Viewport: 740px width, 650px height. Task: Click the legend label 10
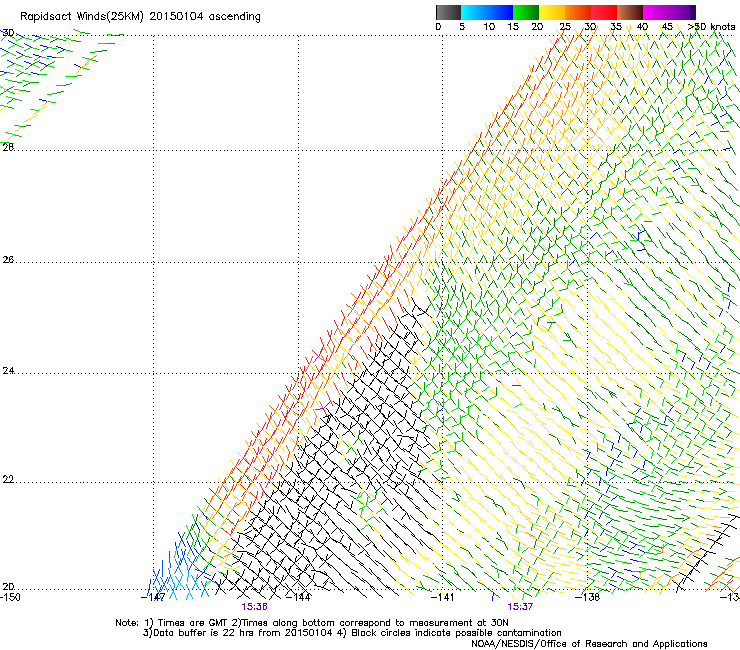coord(489,27)
